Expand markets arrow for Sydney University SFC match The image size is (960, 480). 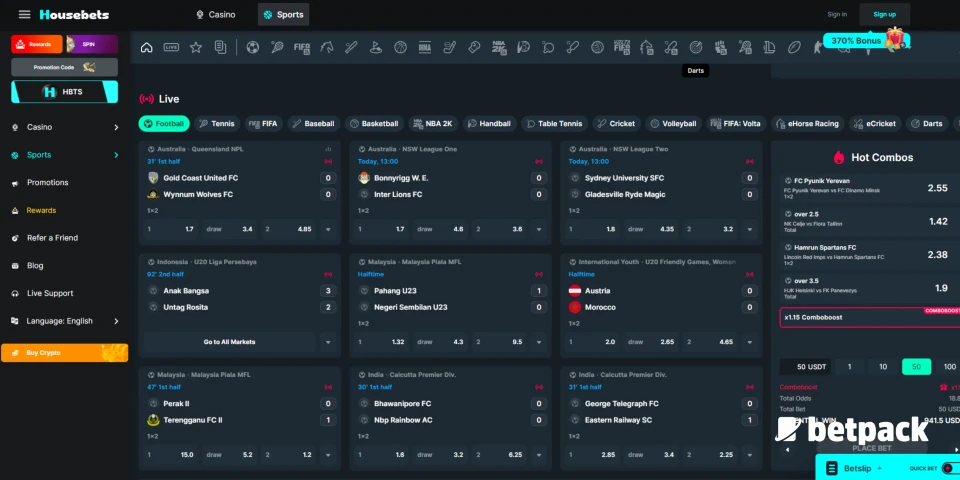[749, 230]
